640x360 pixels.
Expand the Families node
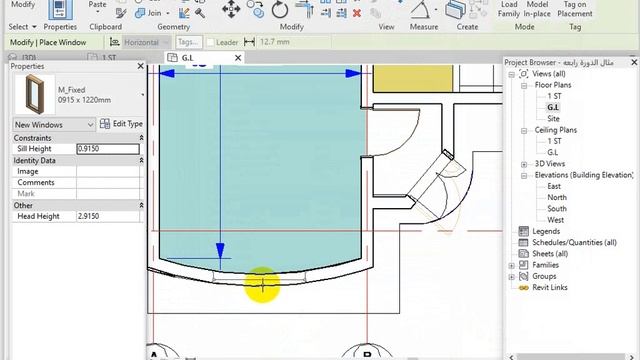pyautogui.click(x=511, y=266)
